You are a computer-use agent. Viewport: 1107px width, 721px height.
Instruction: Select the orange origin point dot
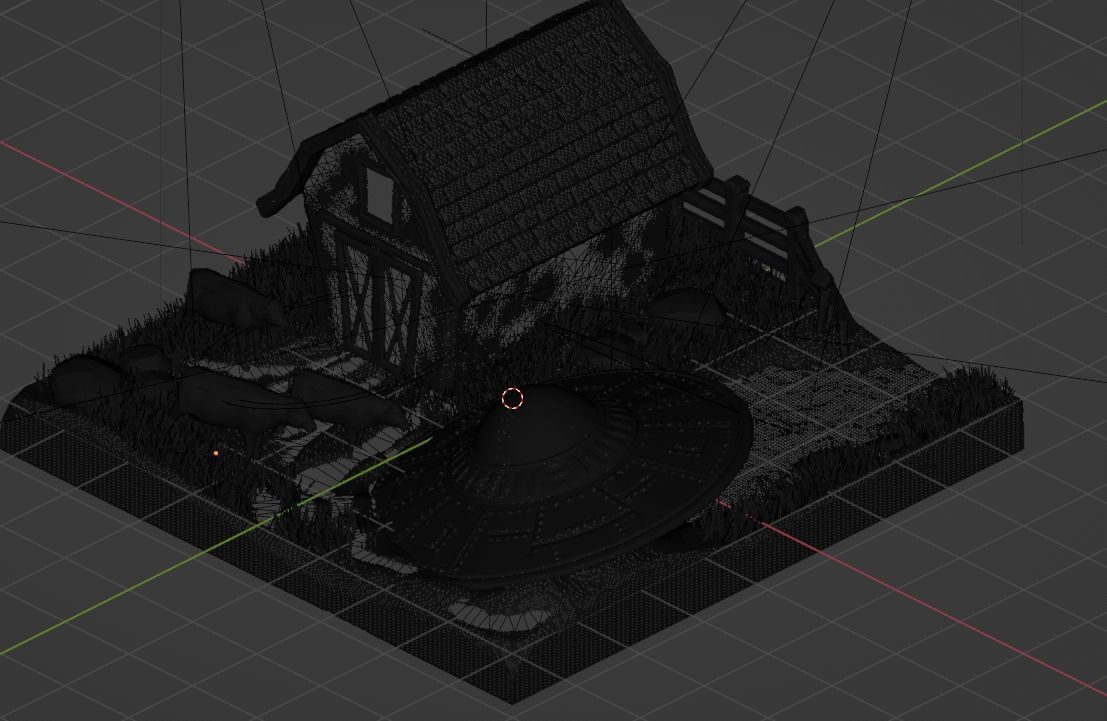216,453
